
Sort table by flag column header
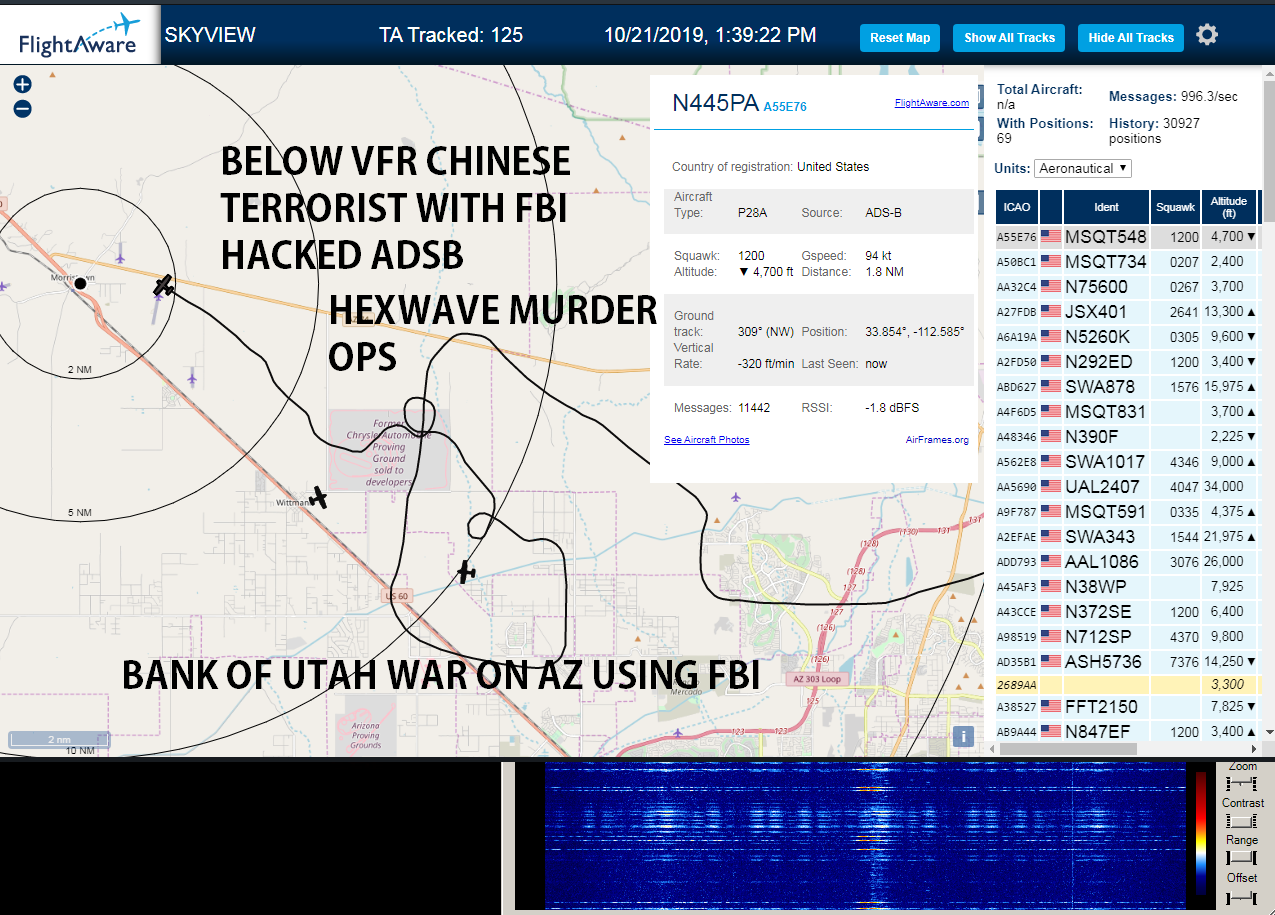coord(1051,207)
